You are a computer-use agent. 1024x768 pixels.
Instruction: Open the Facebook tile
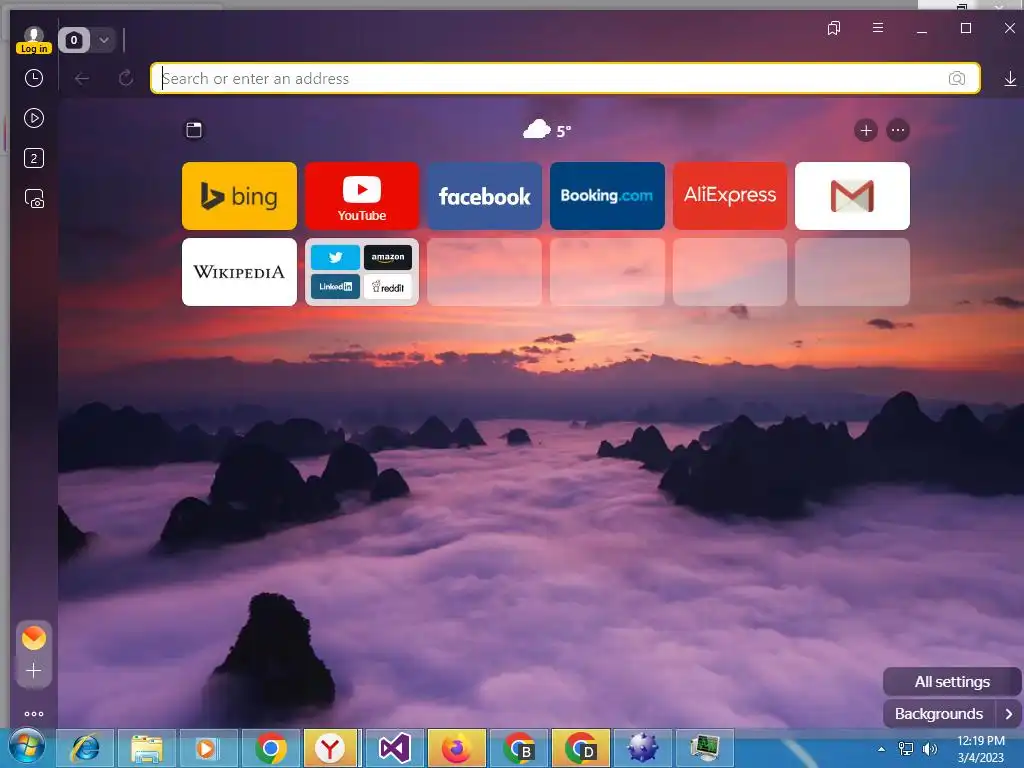tap(485, 196)
